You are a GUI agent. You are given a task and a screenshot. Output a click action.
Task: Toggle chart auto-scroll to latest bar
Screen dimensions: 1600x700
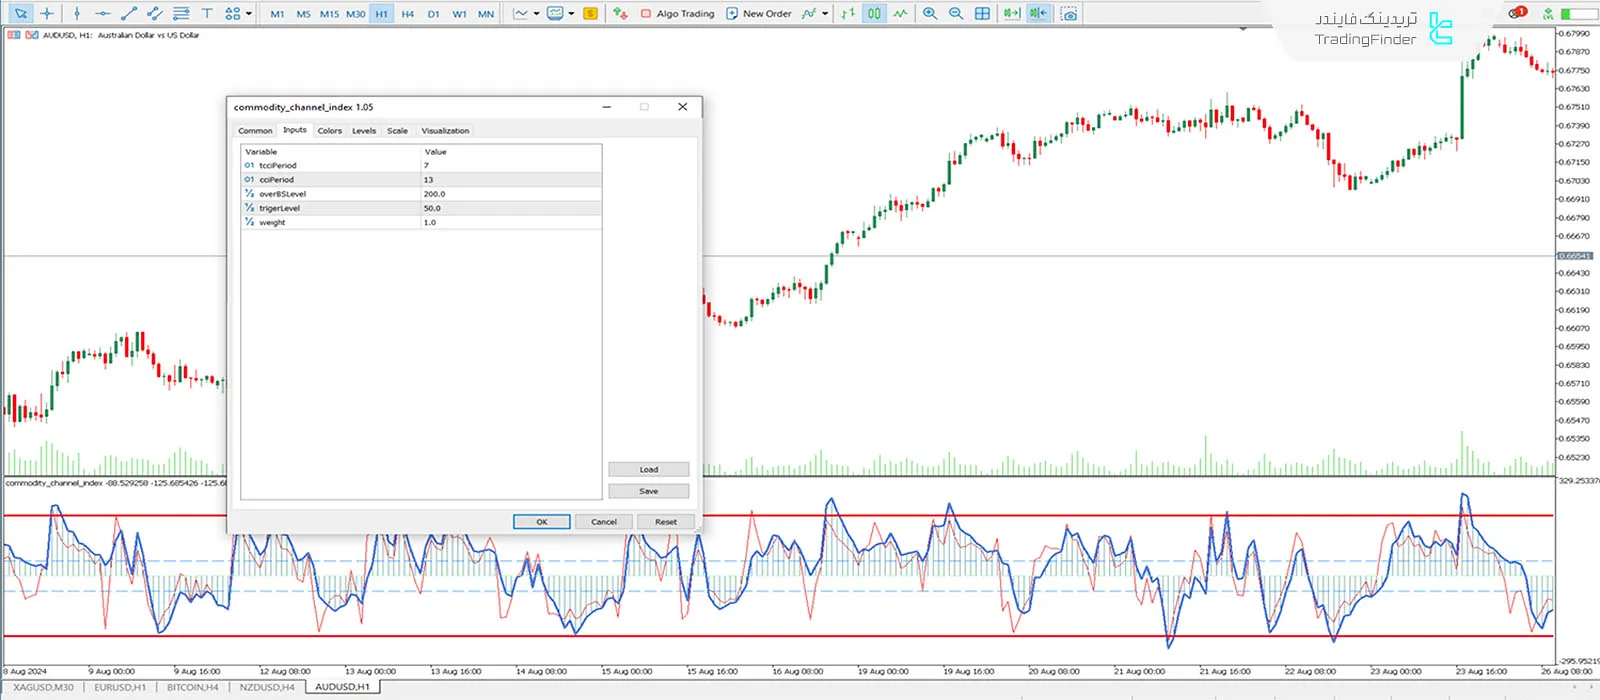(1012, 14)
